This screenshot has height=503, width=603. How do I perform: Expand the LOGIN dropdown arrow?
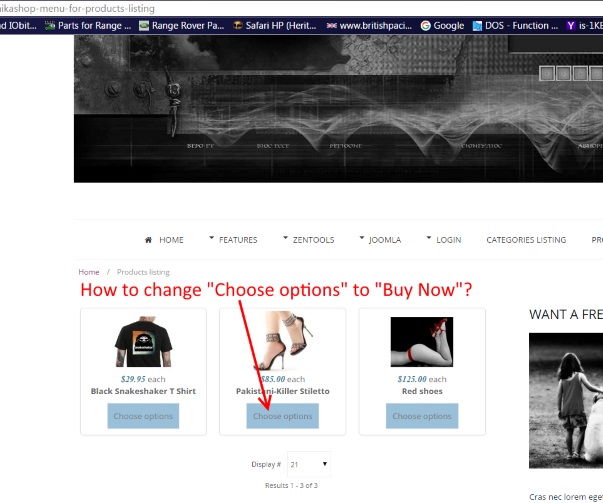pos(428,238)
